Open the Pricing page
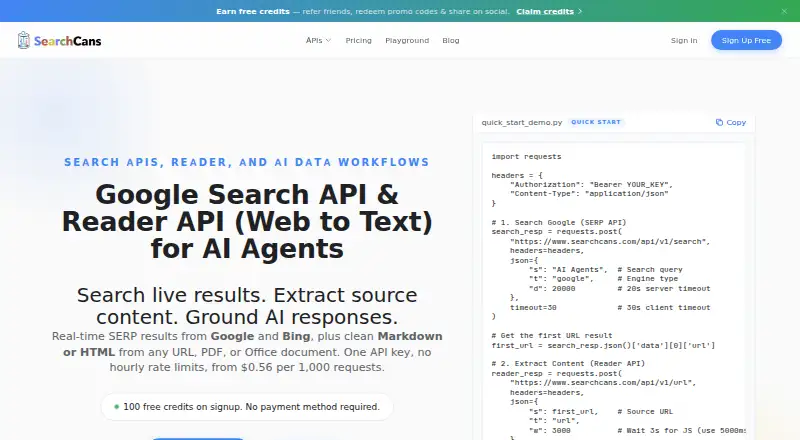 [358, 40]
